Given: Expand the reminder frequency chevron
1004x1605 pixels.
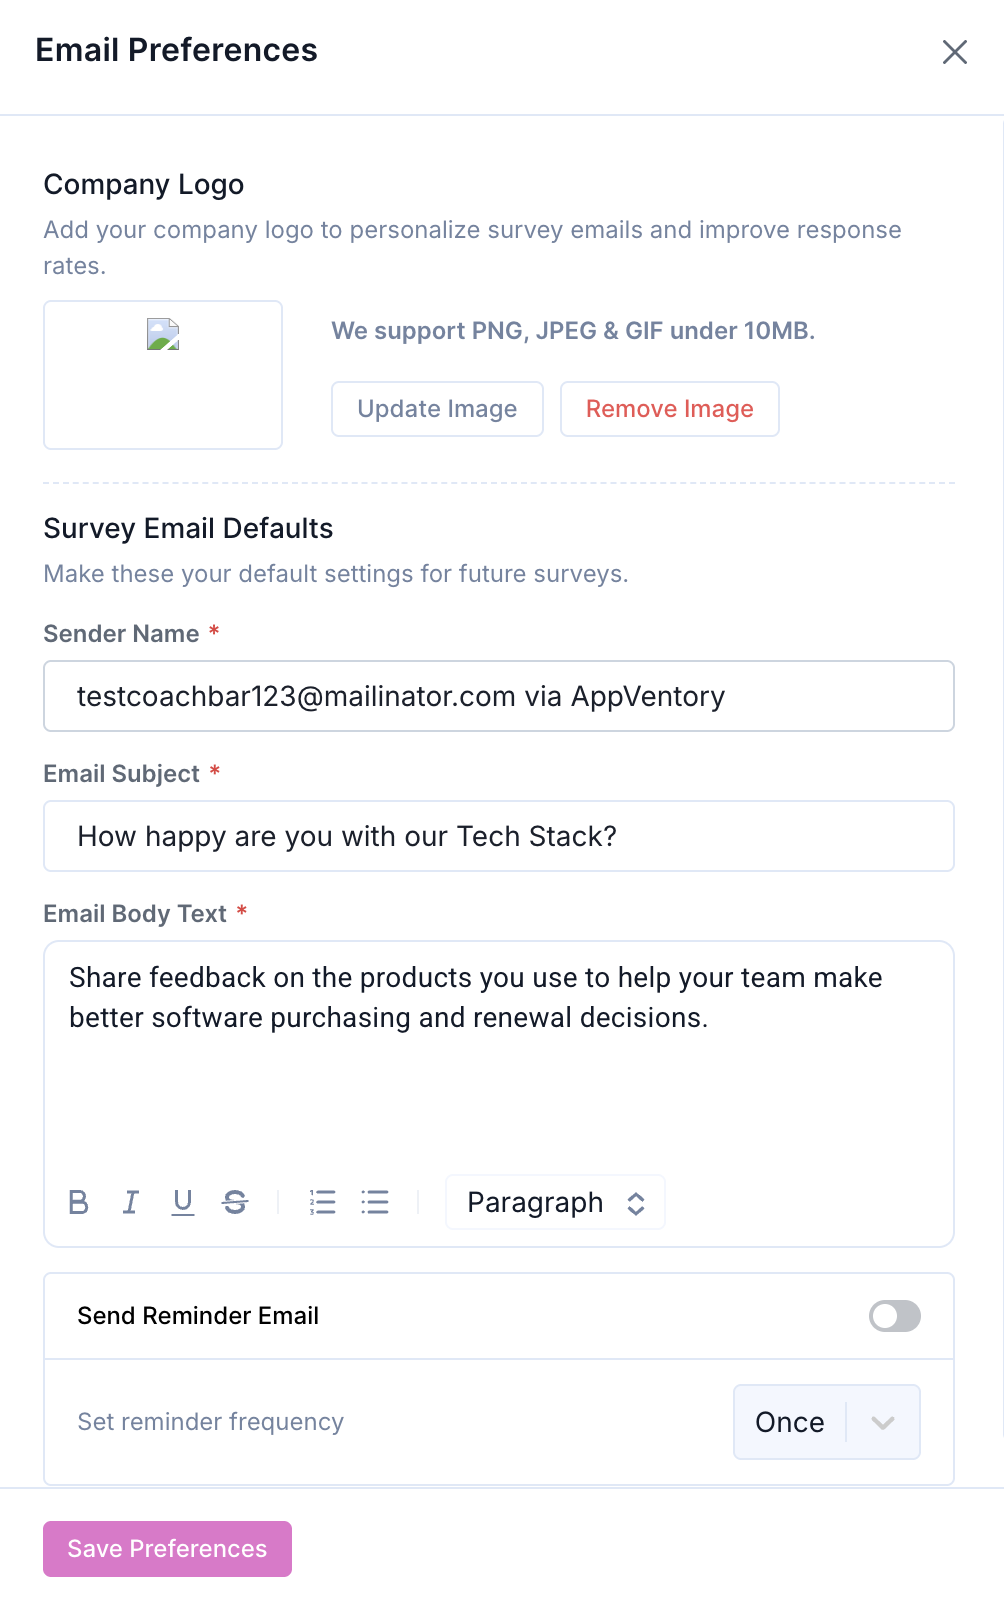Looking at the screenshot, I should click(x=882, y=1422).
